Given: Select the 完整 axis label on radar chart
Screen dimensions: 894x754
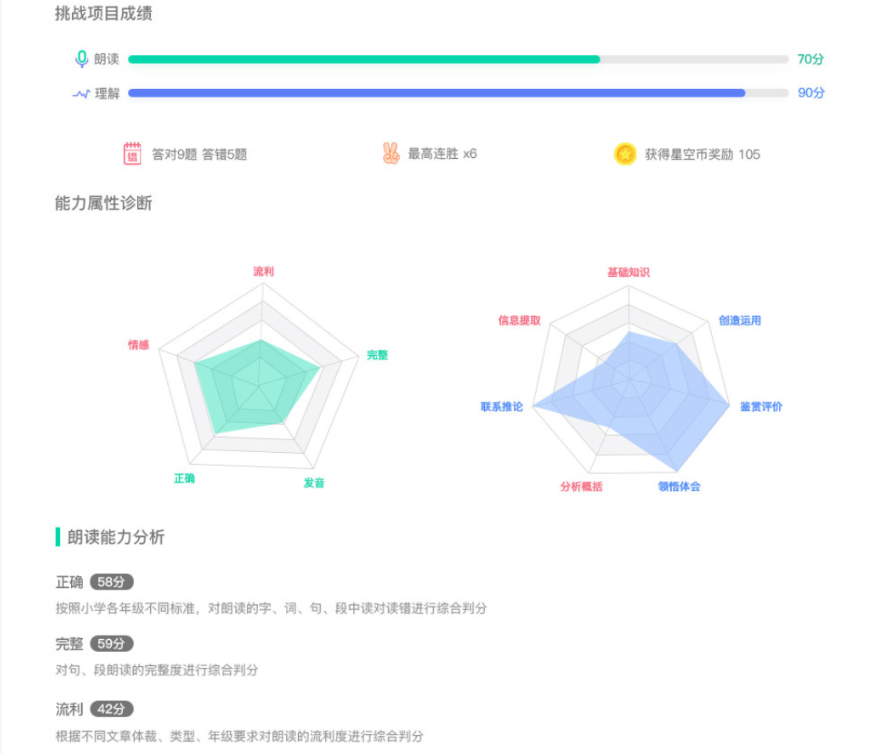Looking at the screenshot, I should tap(377, 355).
